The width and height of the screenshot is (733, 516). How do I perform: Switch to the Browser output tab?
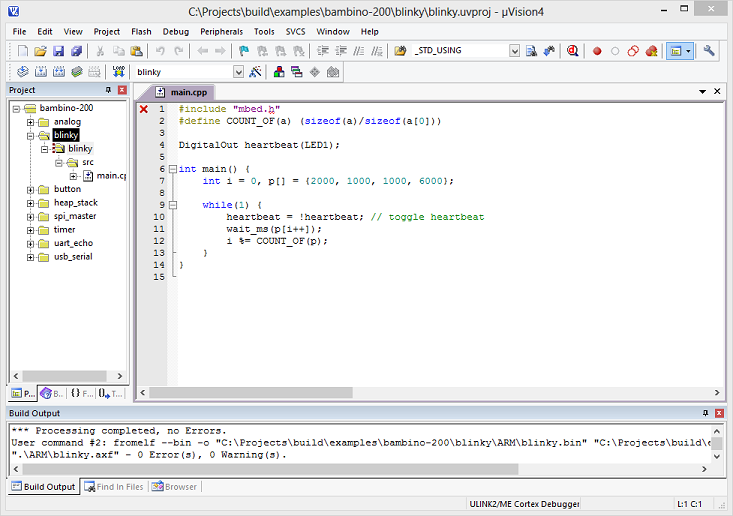tap(174, 487)
